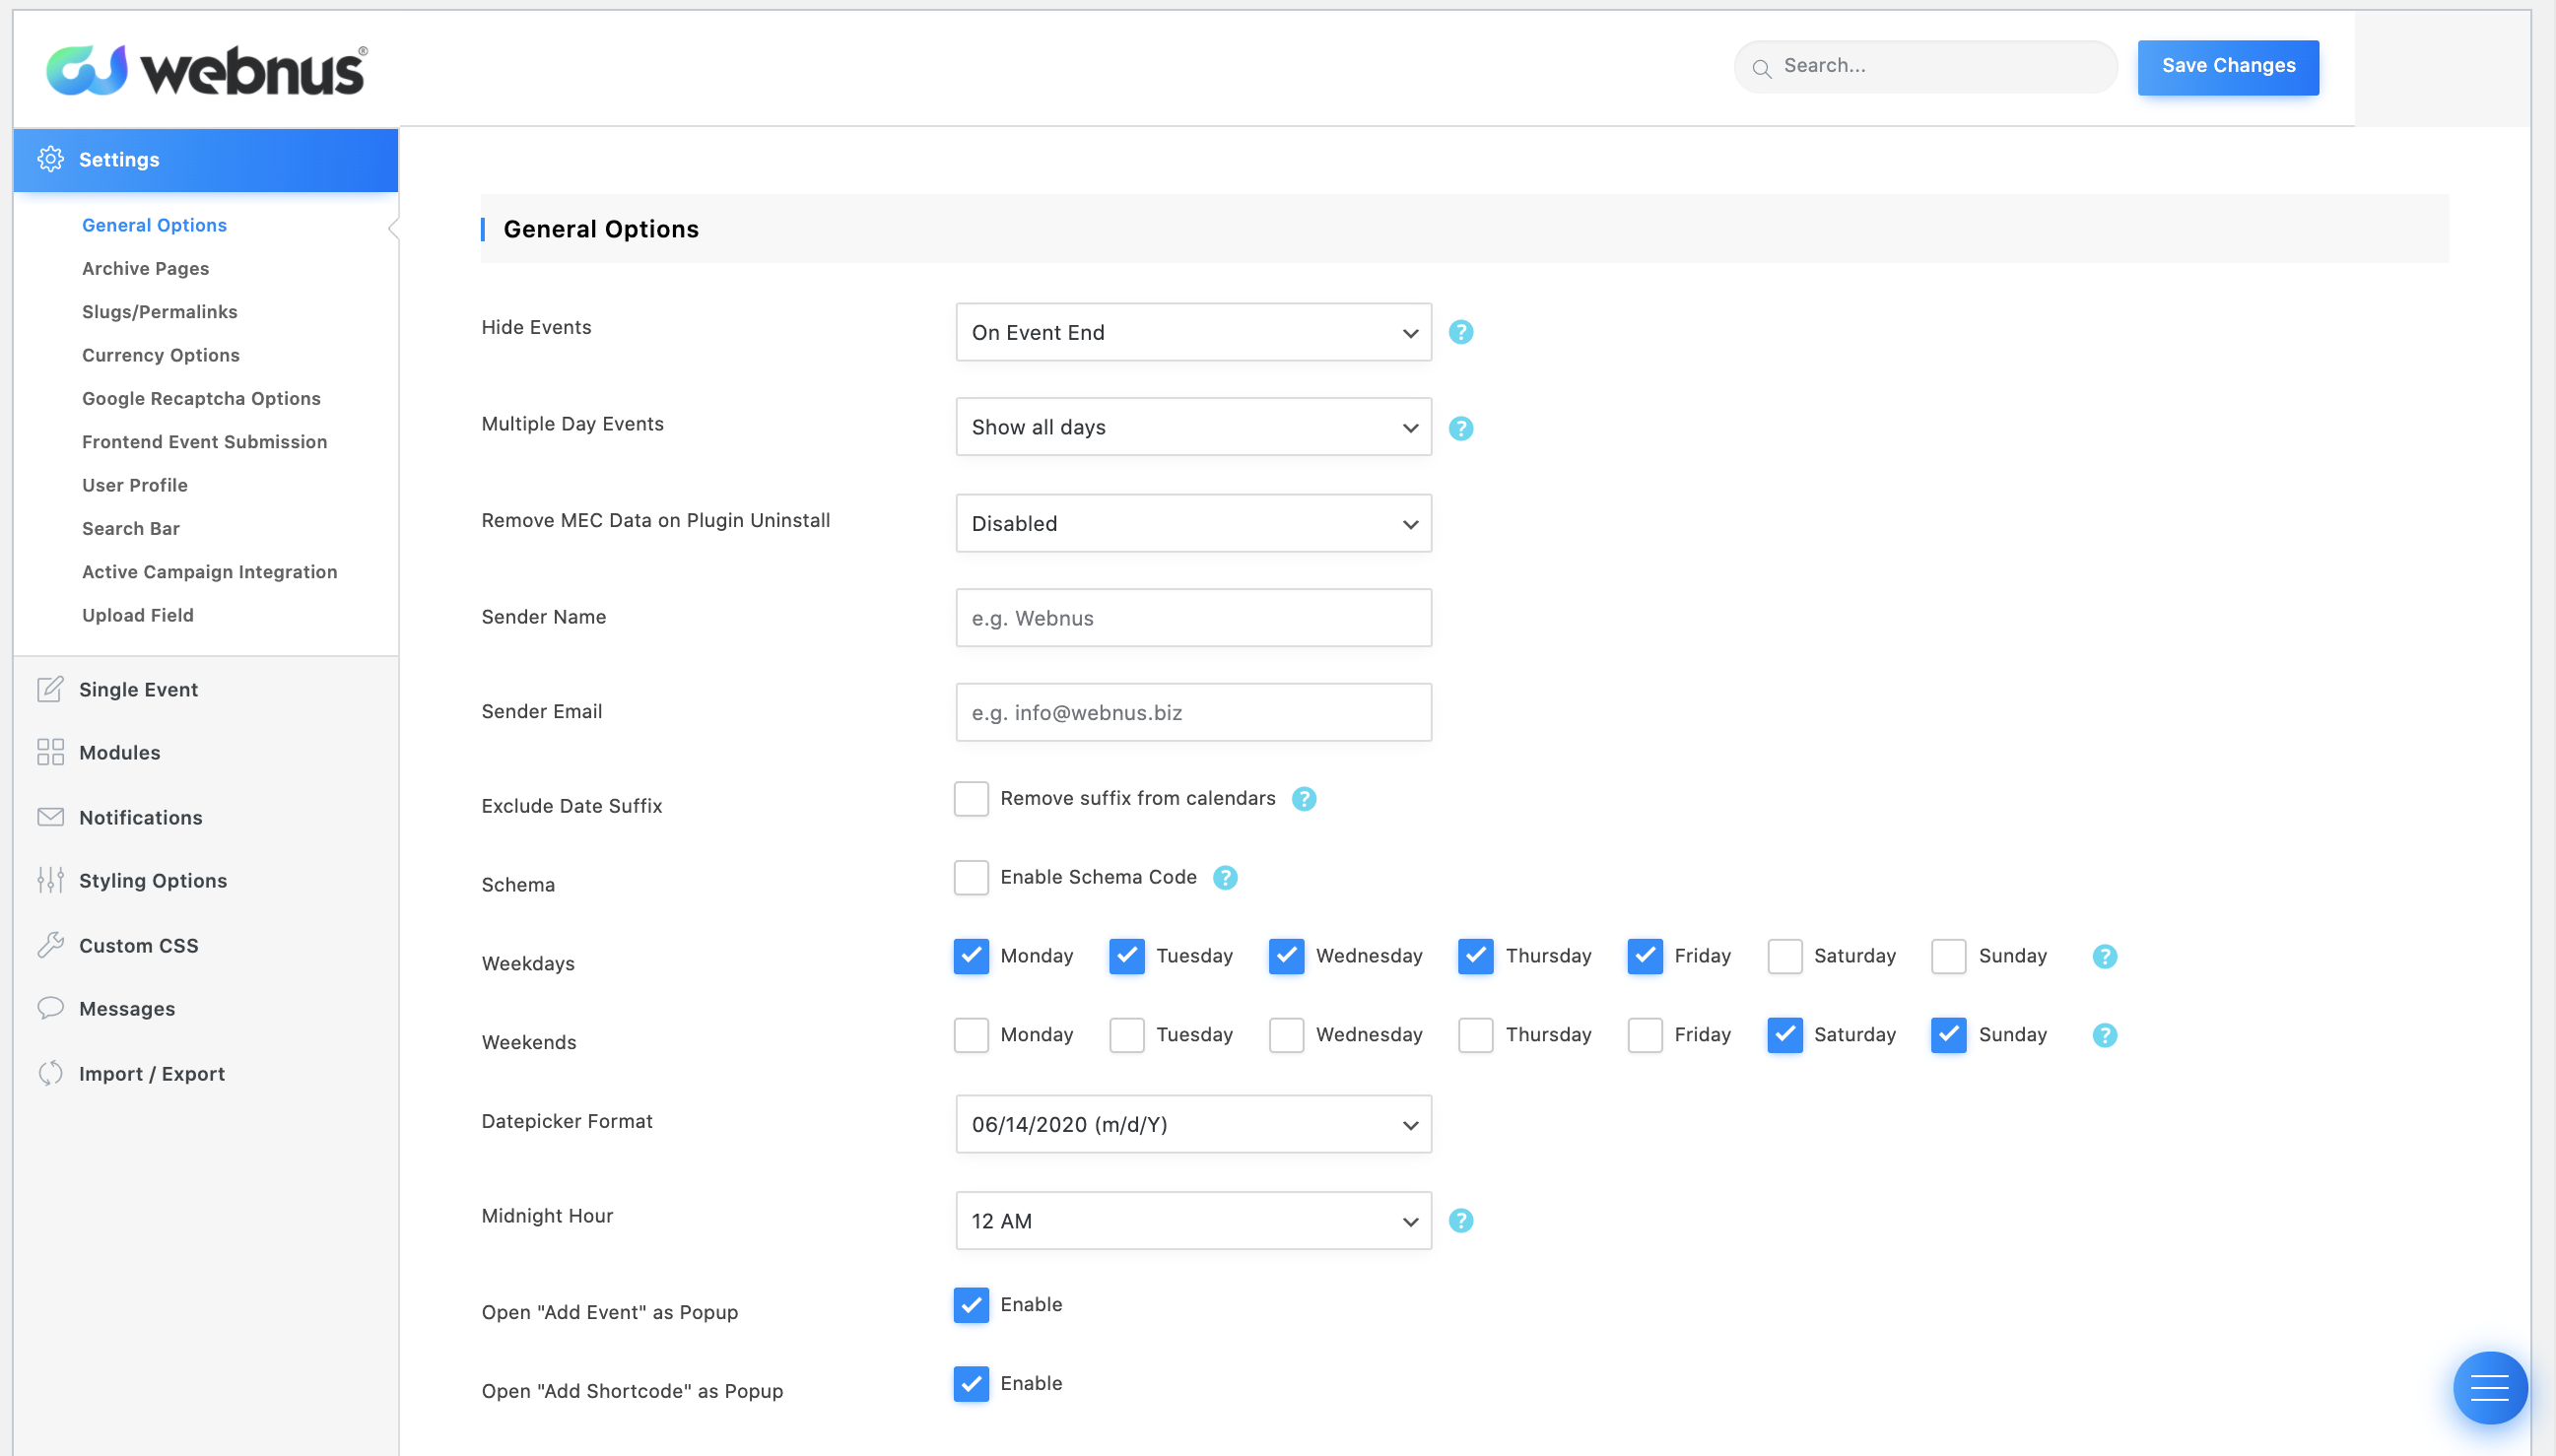Open Single Event via its pencil icon

pyautogui.click(x=50, y=689)
